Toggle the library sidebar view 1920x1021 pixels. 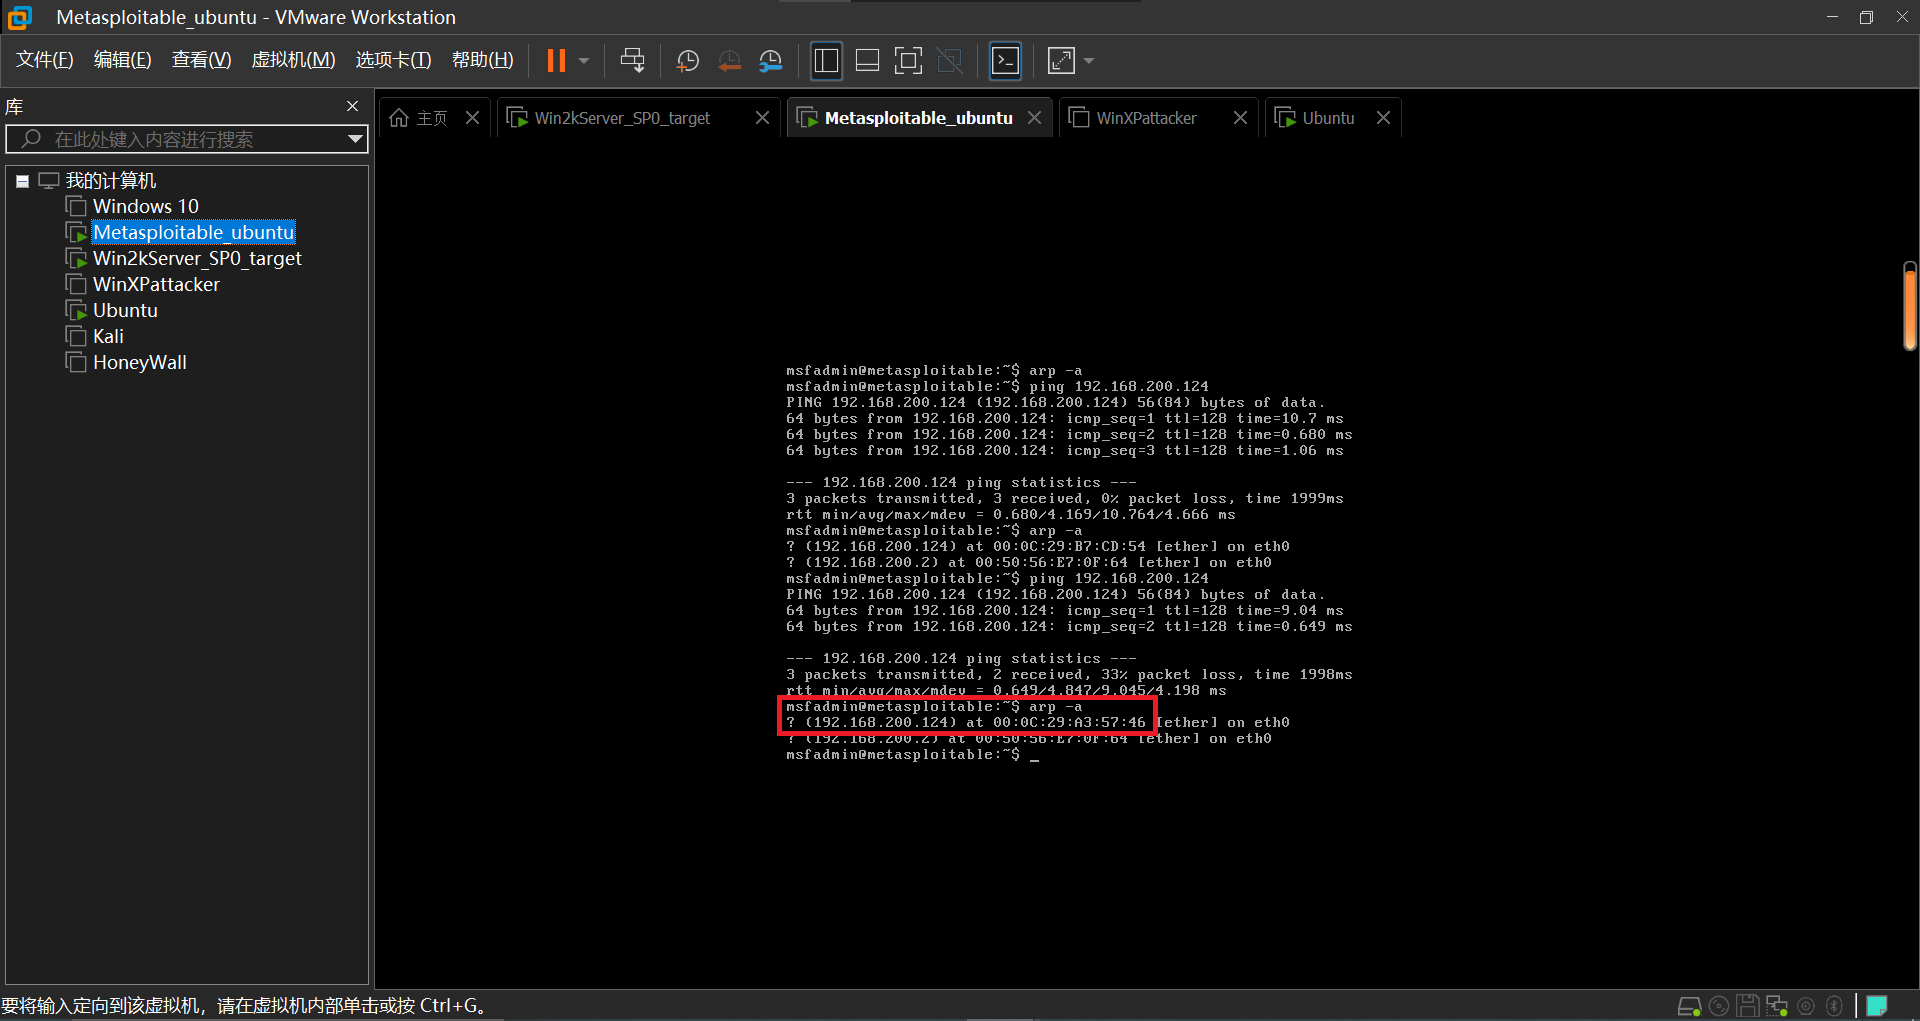coord(826,61)
